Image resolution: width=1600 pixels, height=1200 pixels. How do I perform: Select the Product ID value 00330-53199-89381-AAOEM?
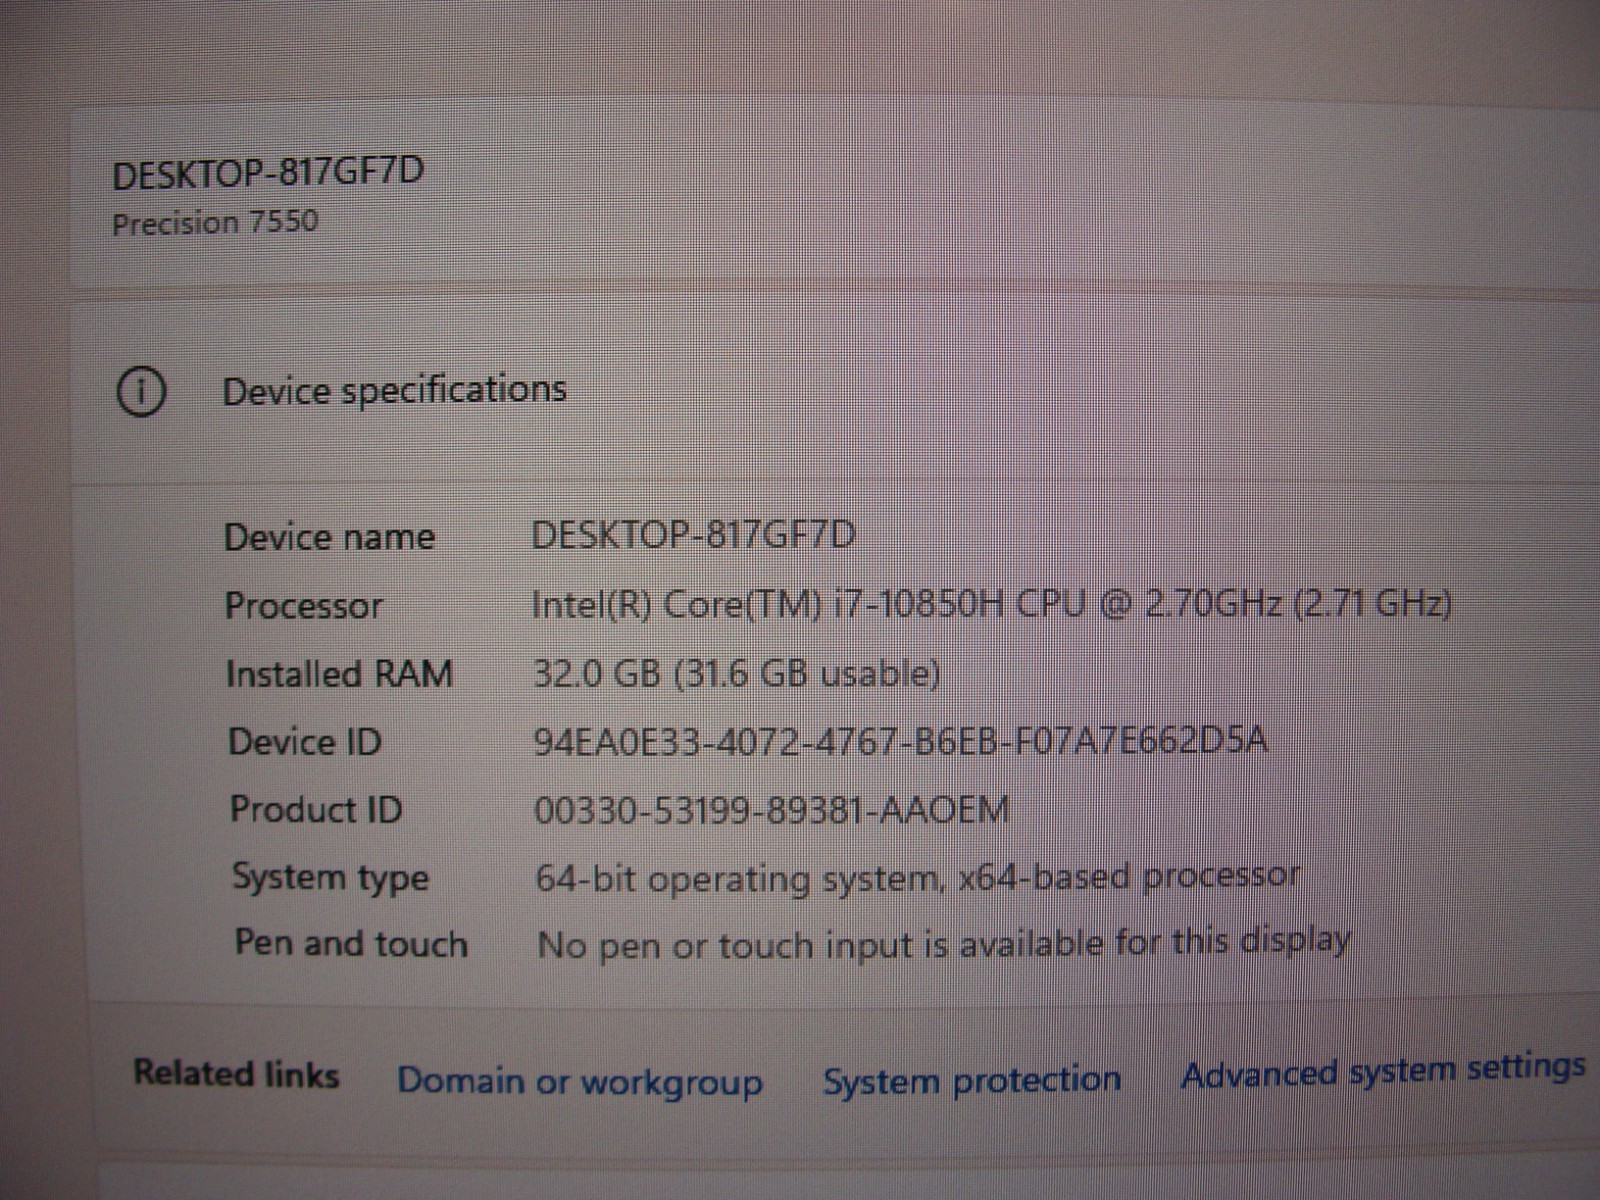(x=772, y=809)
